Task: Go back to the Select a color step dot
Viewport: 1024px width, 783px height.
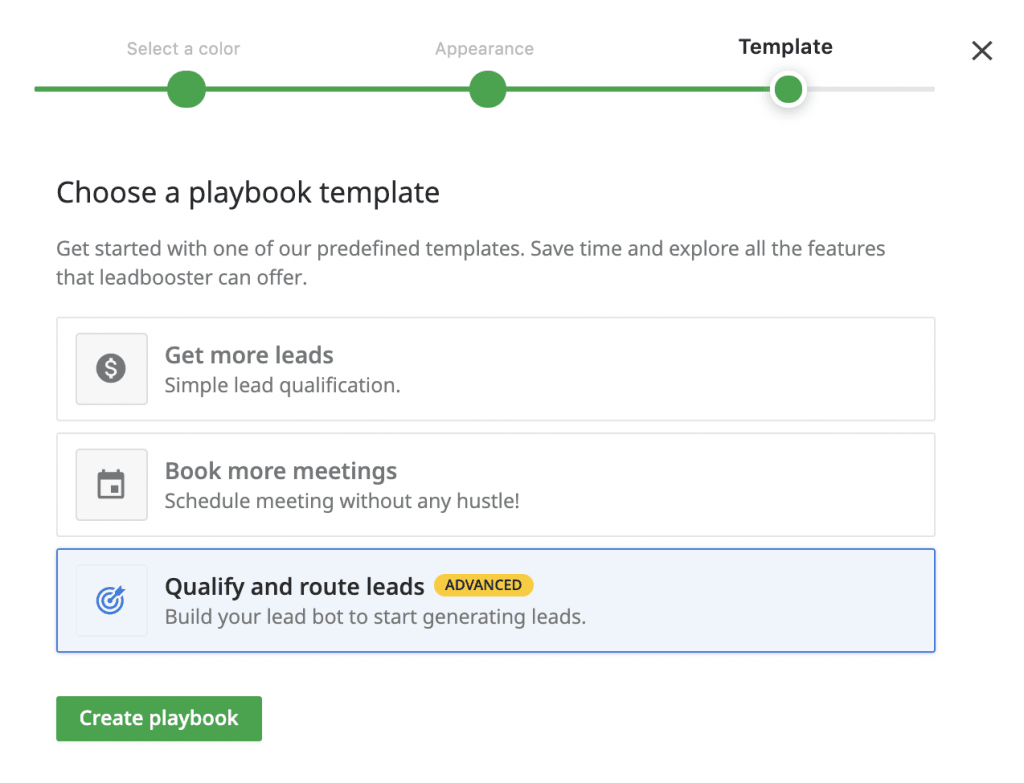Action: click(x=186, y=89)
